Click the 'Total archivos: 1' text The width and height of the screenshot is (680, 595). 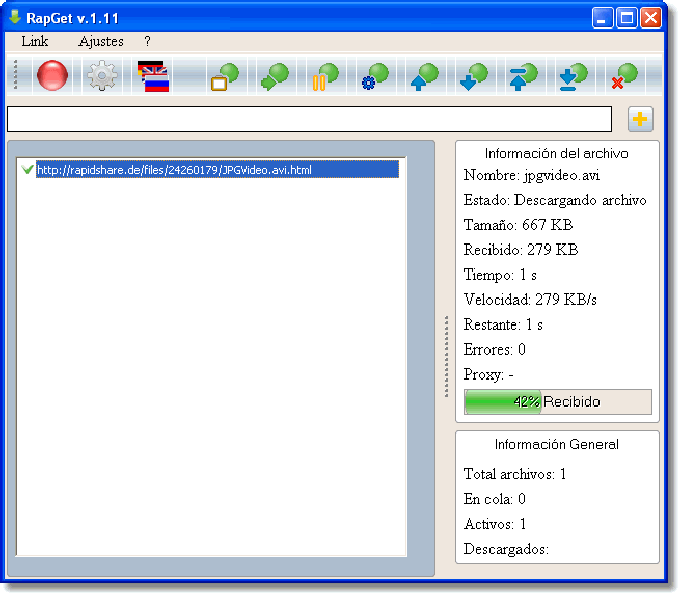tap(515, 474)
